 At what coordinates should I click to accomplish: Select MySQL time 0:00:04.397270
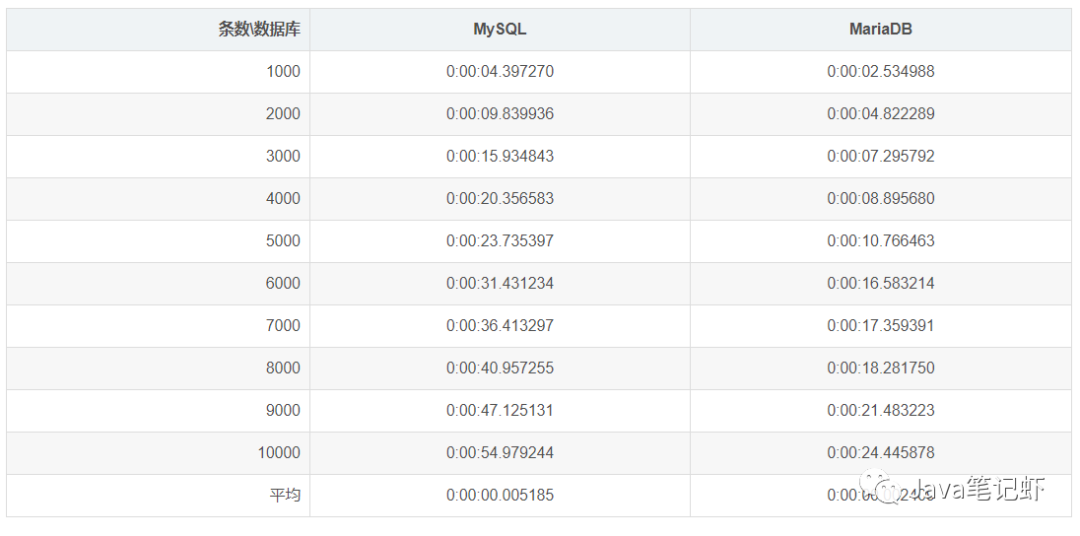pos(499,72)
